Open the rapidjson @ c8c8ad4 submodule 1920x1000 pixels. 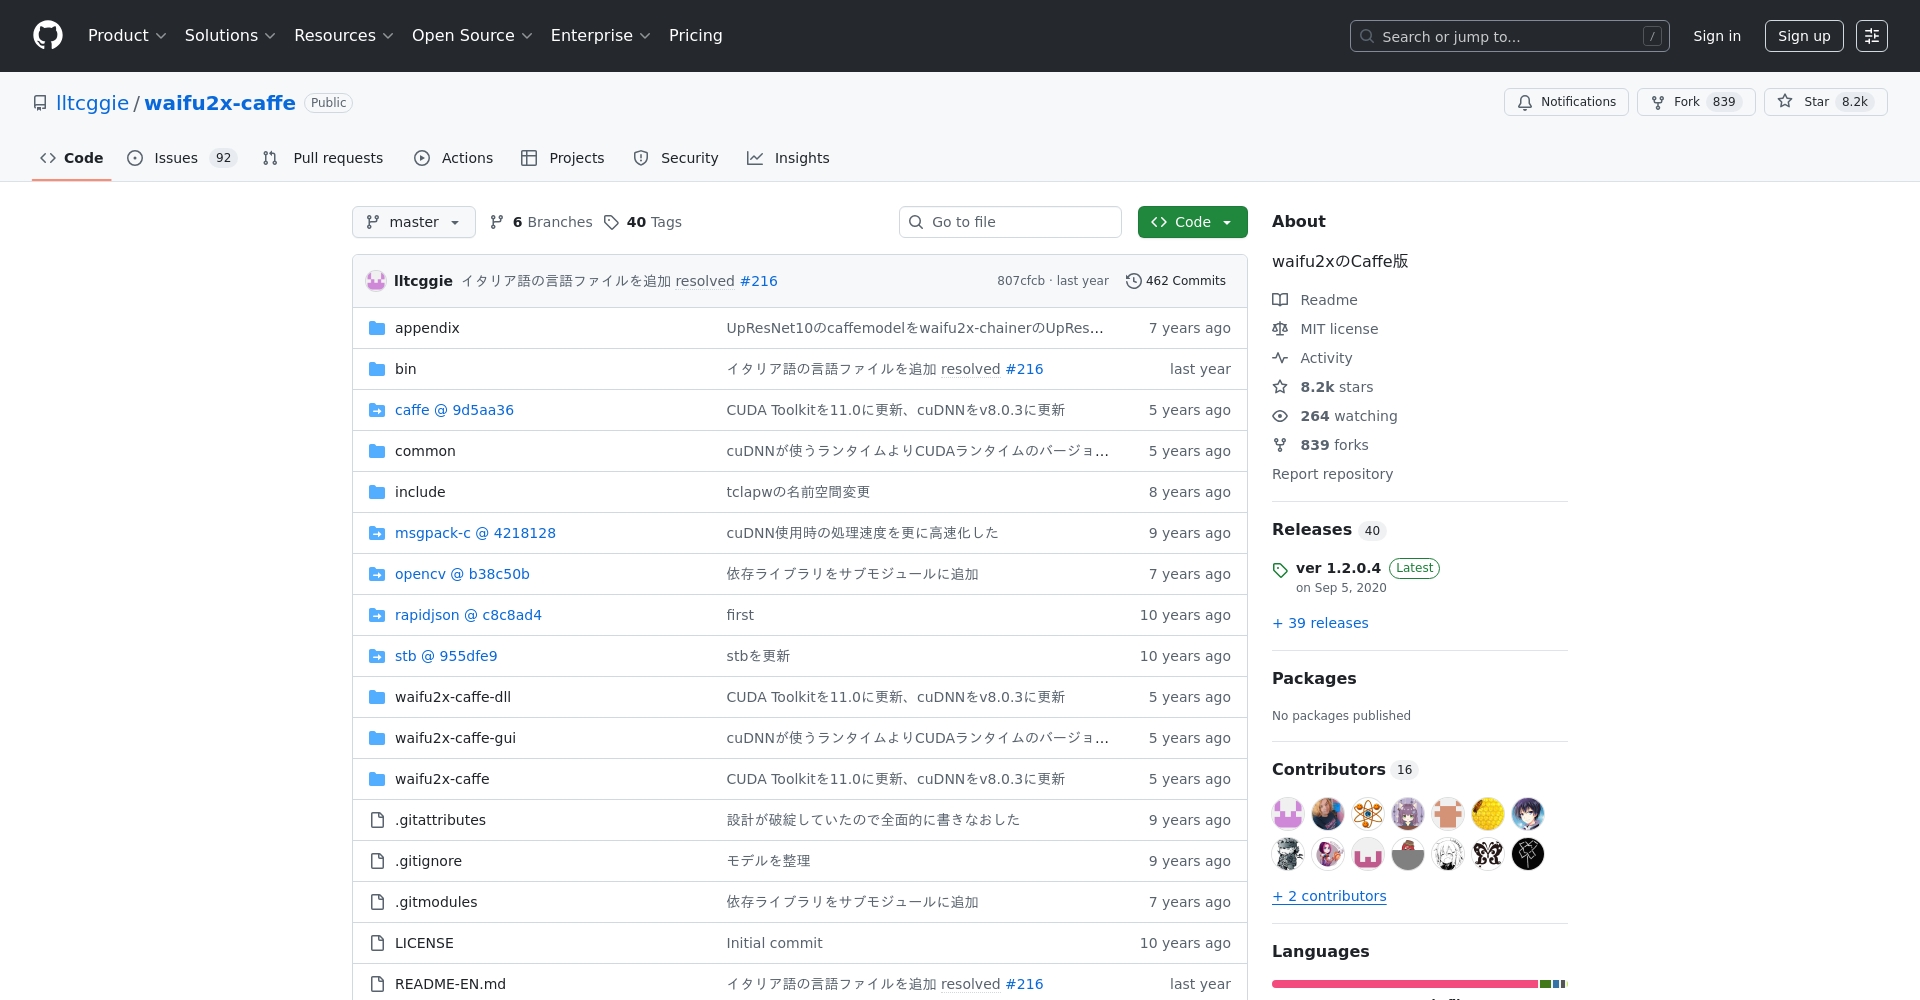(468, 615)
